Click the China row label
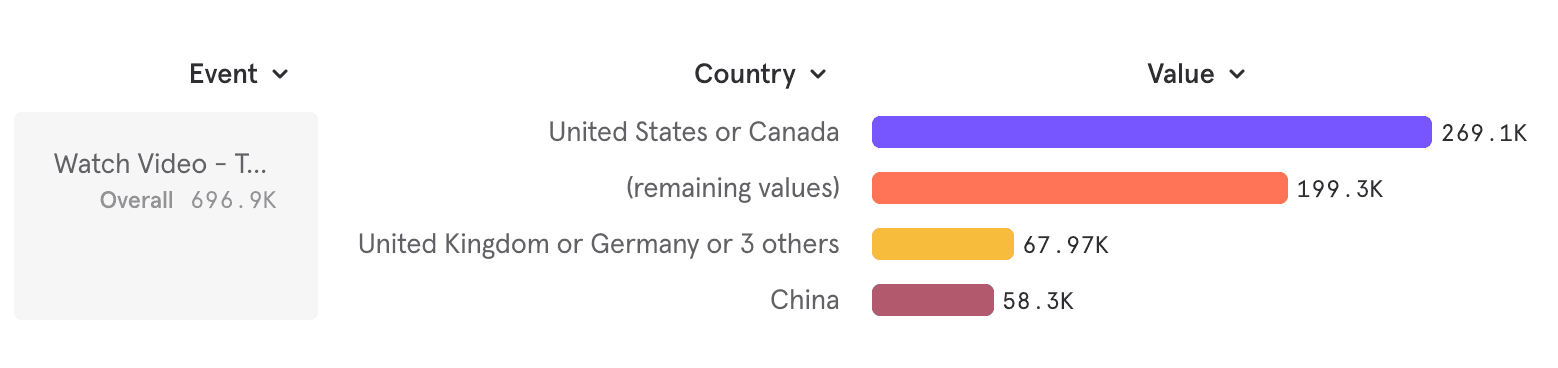 [805, 300]
